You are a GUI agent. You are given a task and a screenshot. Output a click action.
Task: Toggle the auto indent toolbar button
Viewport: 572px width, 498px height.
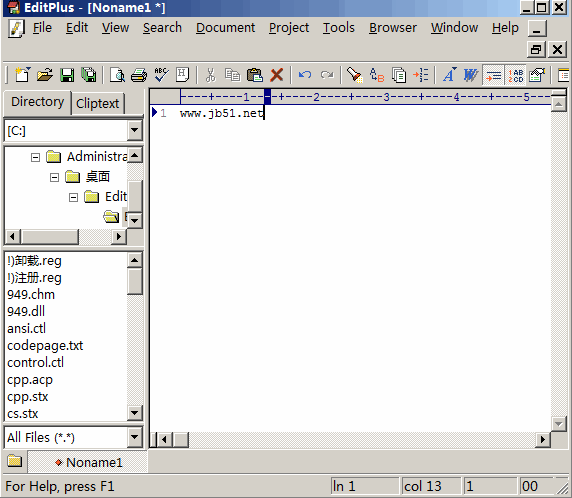pyautogui.click(x=494, y=76)
